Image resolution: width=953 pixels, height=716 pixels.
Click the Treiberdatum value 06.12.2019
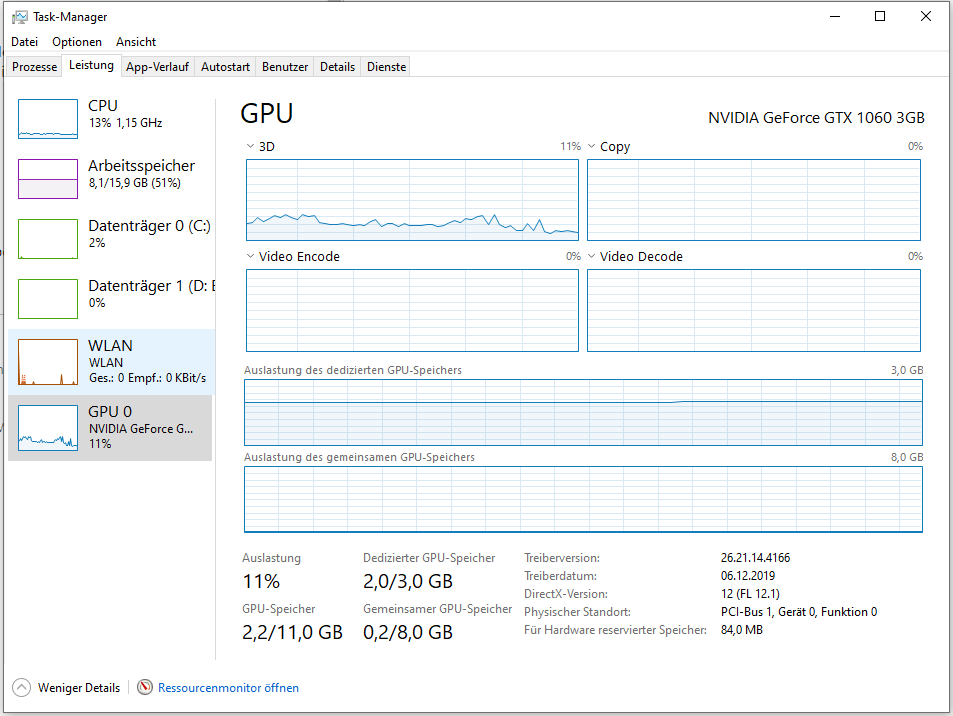pyautogui.click(x=748, y=576)
